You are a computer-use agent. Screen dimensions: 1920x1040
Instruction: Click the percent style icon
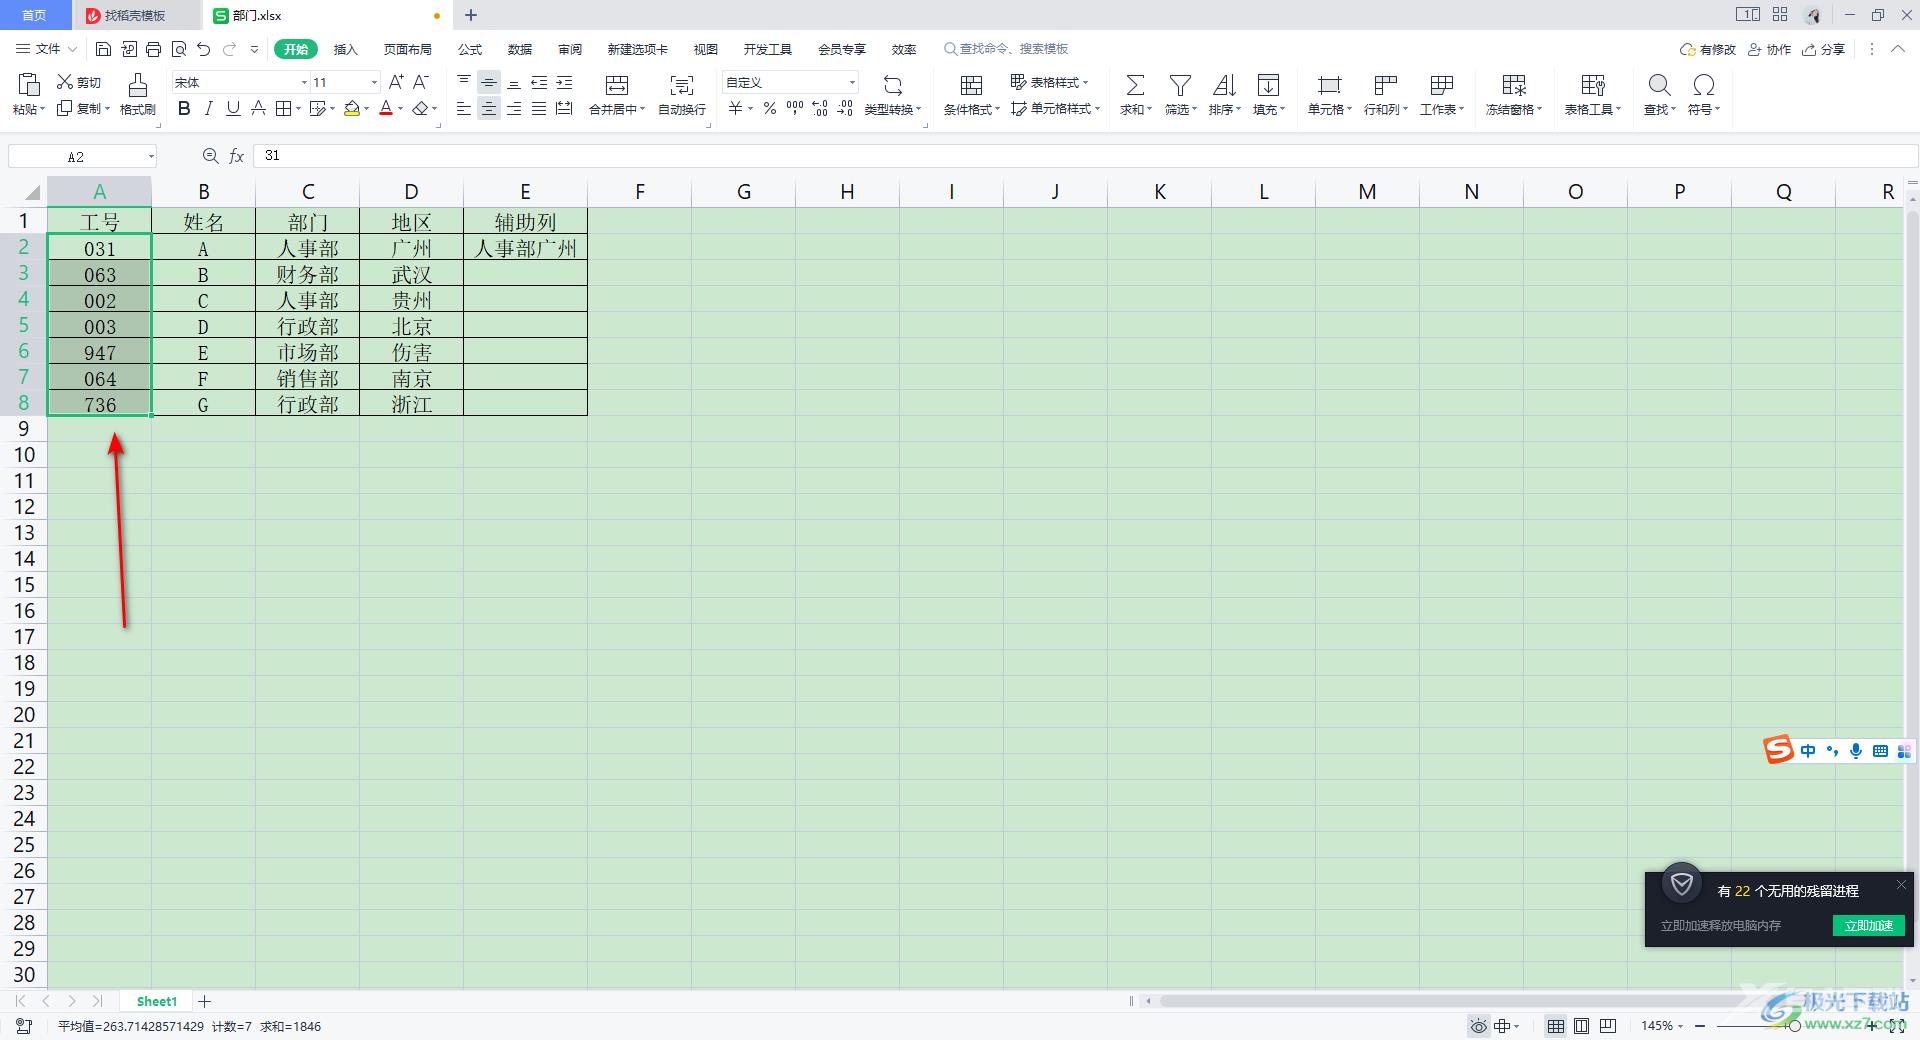tap(770, 108)
